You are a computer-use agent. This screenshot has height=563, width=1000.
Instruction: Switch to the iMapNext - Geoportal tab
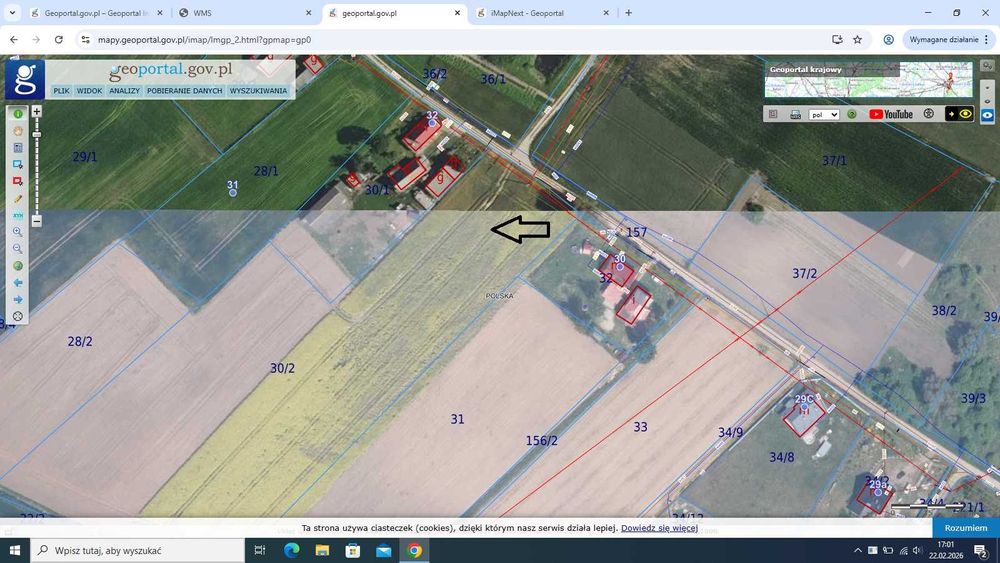pyautogui.click(x=541, y=13)
